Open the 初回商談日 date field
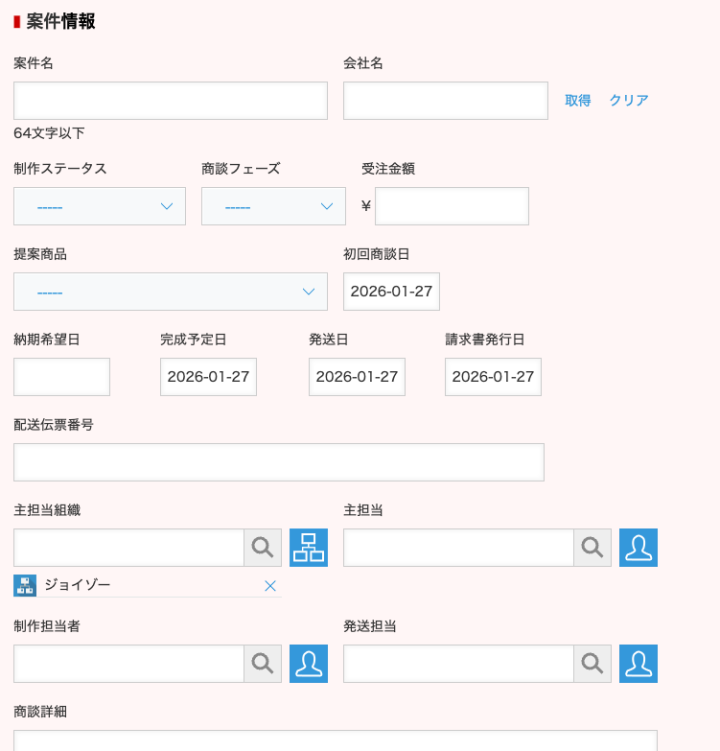Screen dimensions: 720x751 [391, 291]
